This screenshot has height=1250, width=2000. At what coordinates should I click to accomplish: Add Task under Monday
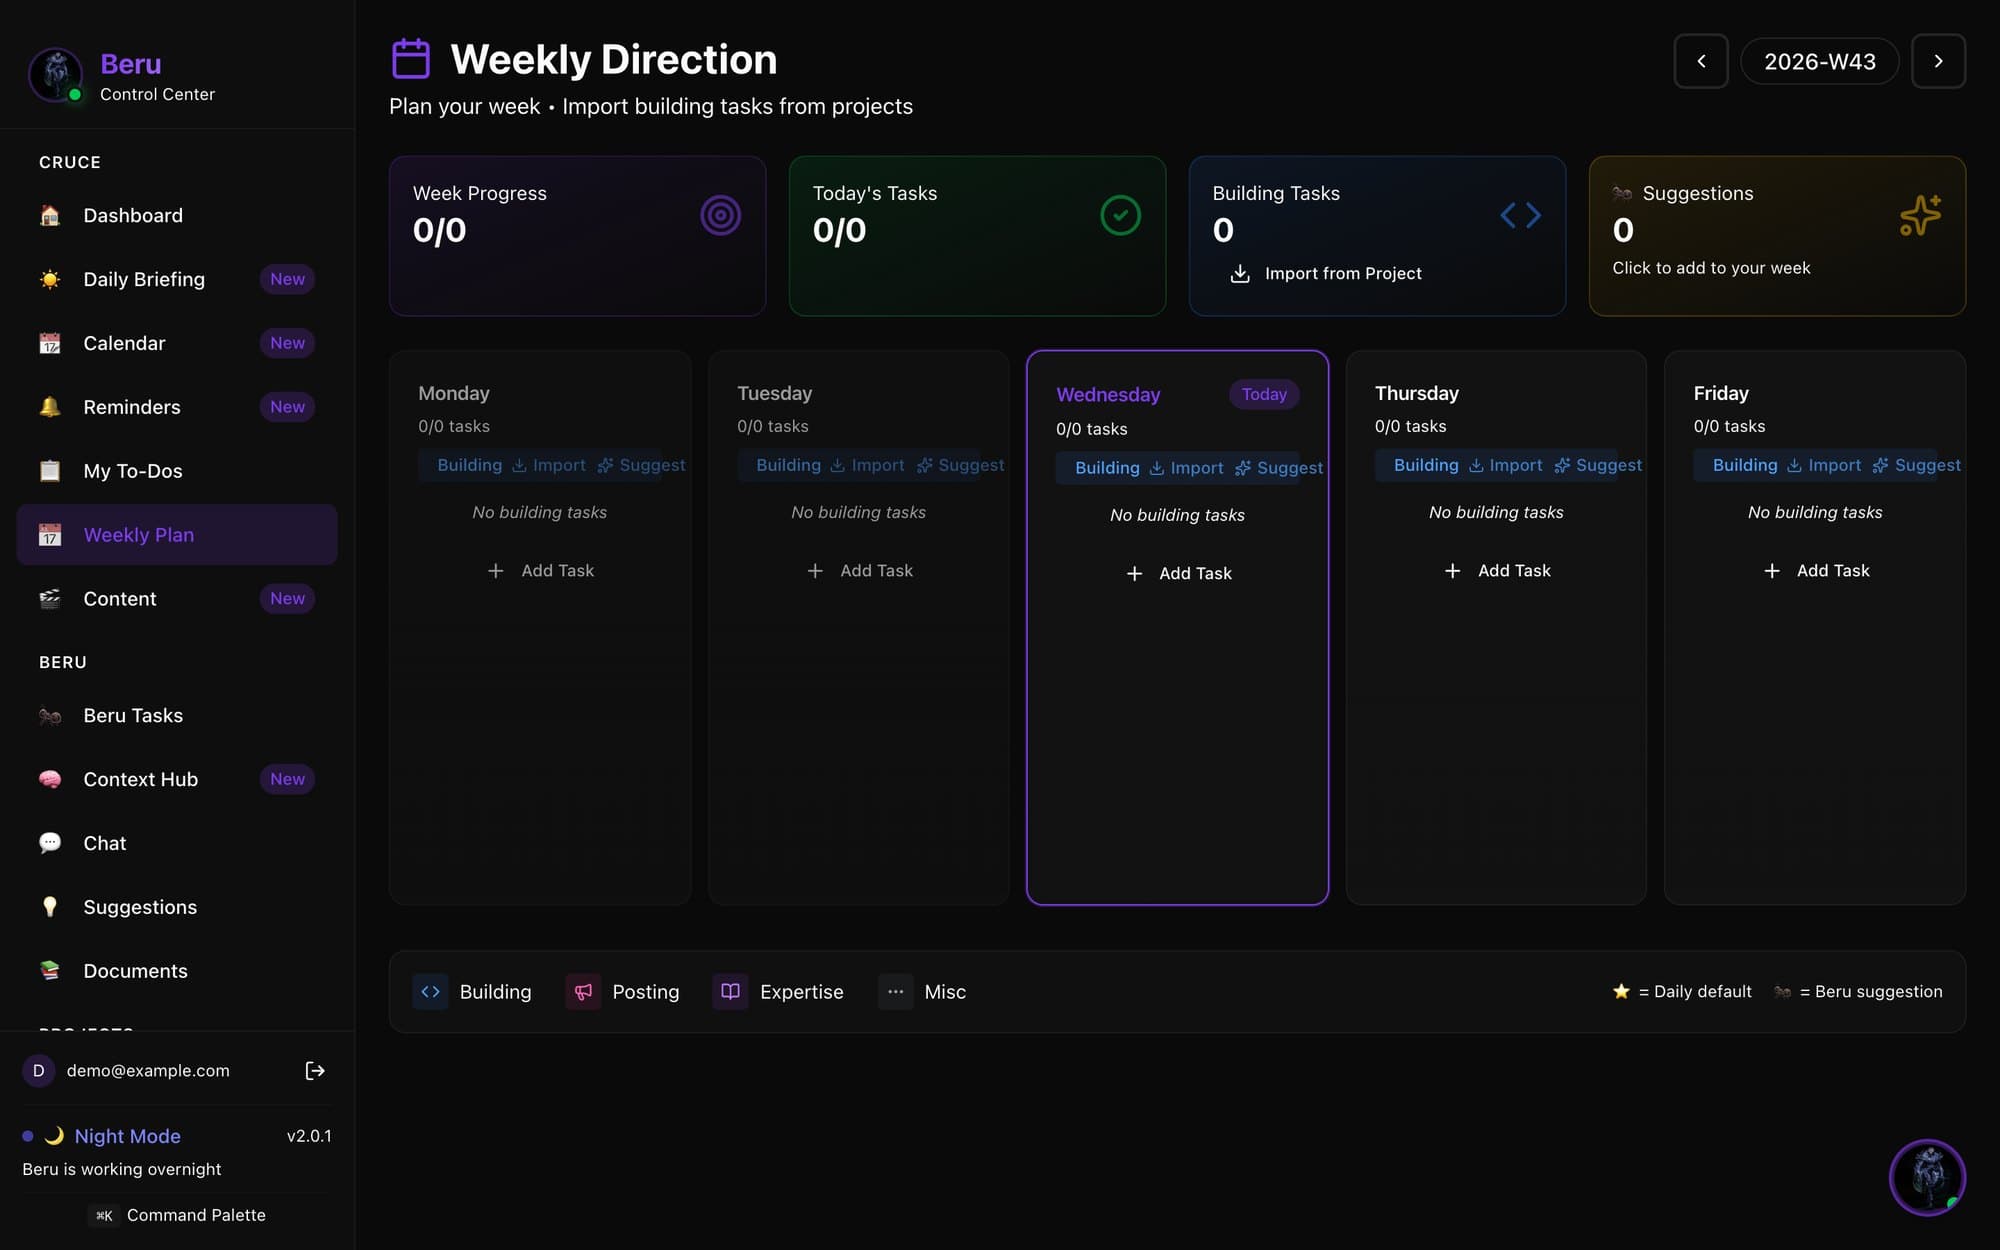pos(540,570)
